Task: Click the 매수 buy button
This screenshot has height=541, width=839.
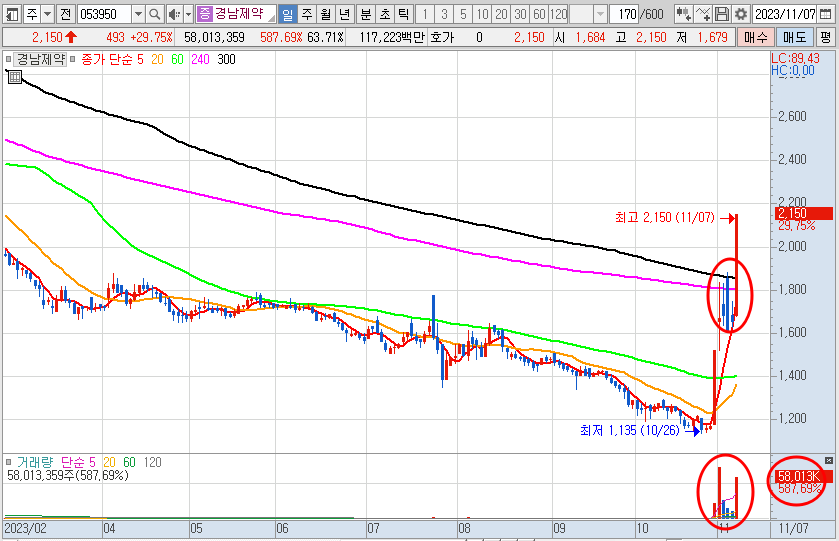Action: click(x=756, y=37)
